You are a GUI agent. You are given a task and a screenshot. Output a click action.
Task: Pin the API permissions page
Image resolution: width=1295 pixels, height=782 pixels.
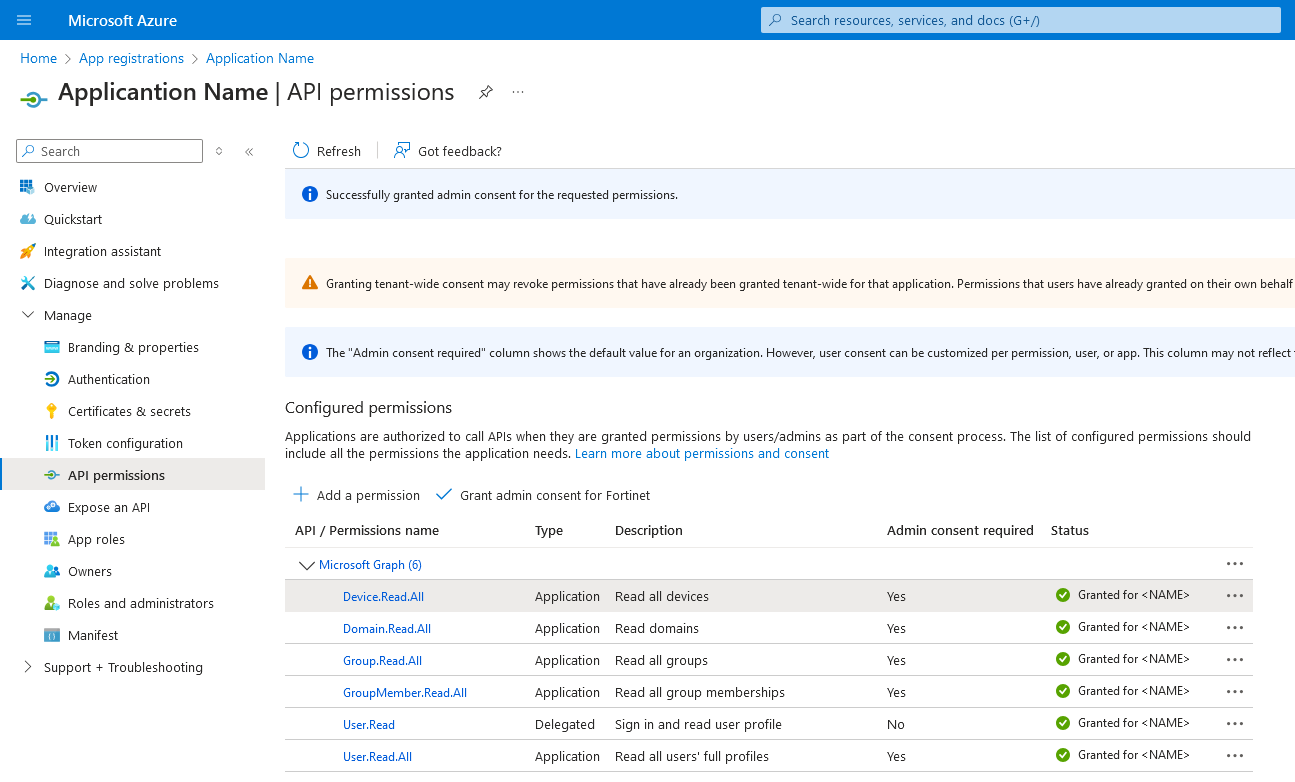pos(485,92)
